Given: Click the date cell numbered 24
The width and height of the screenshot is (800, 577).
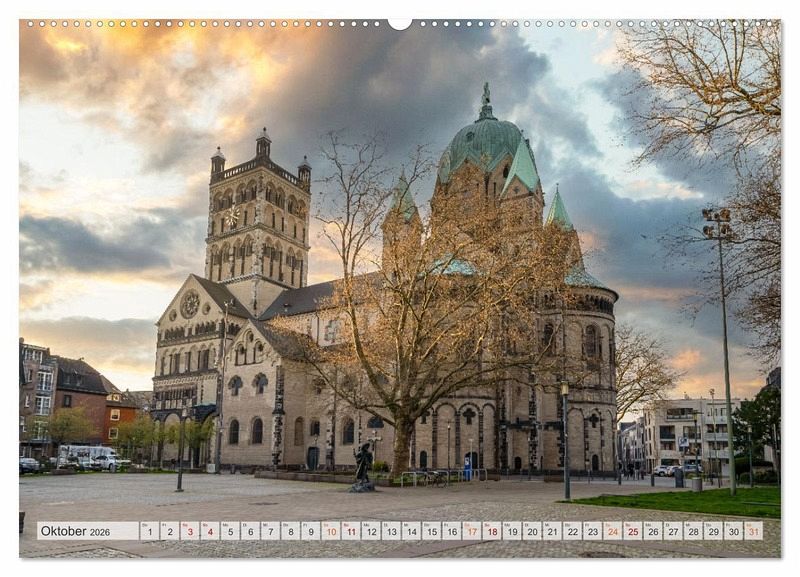Looking at the screenshot, I should pyautogui.click(x=612, y=531).
